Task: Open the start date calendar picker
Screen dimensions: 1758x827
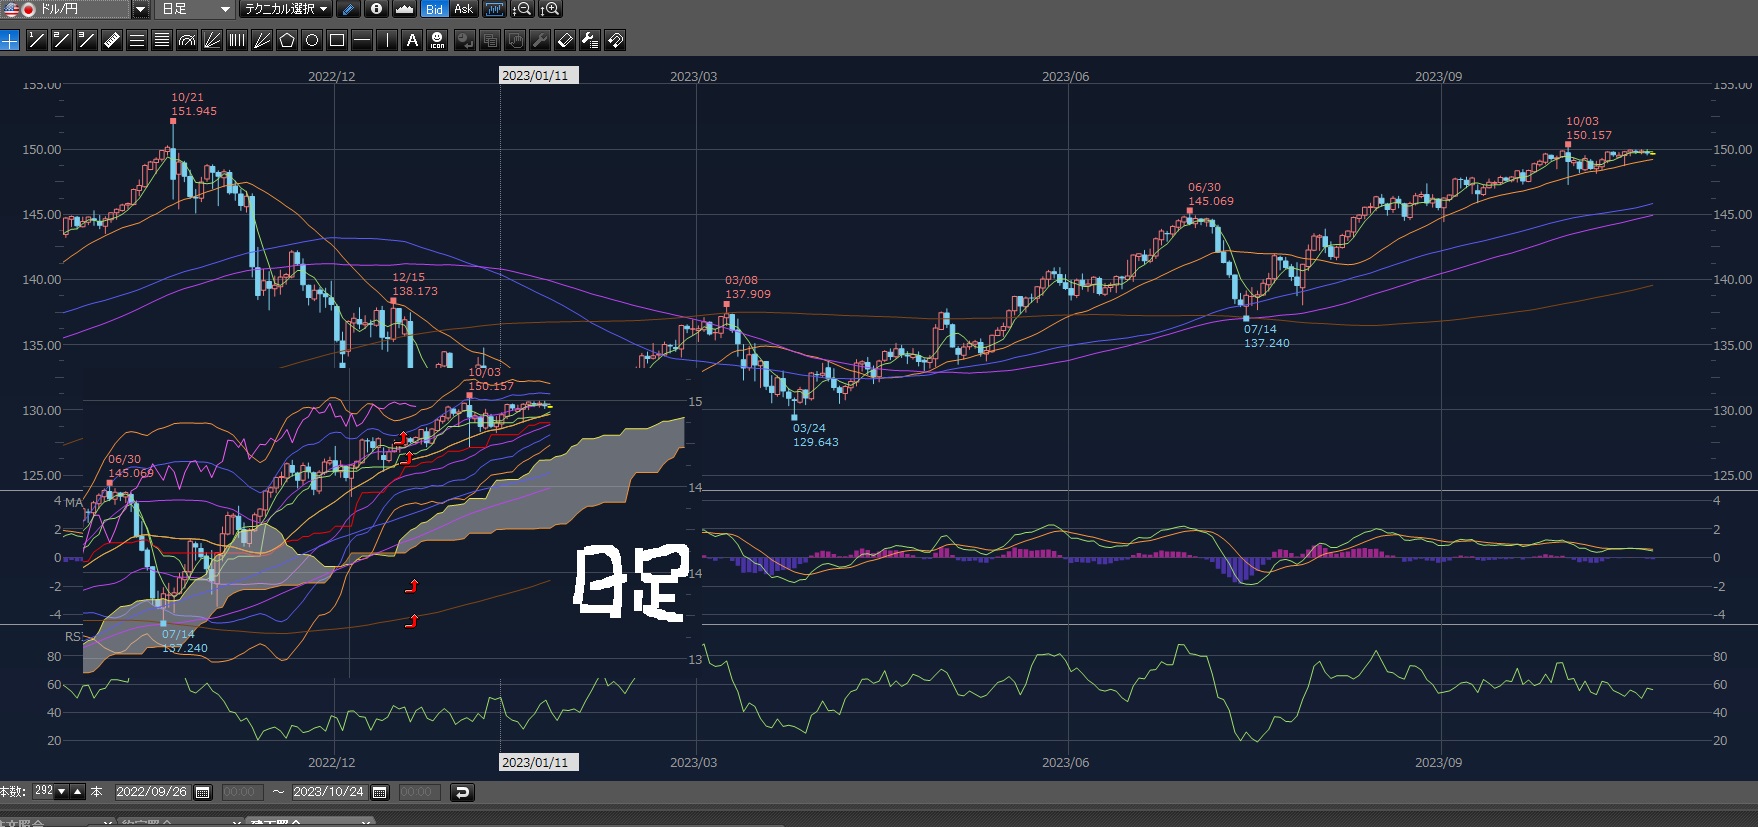Action: click(203, 792)
